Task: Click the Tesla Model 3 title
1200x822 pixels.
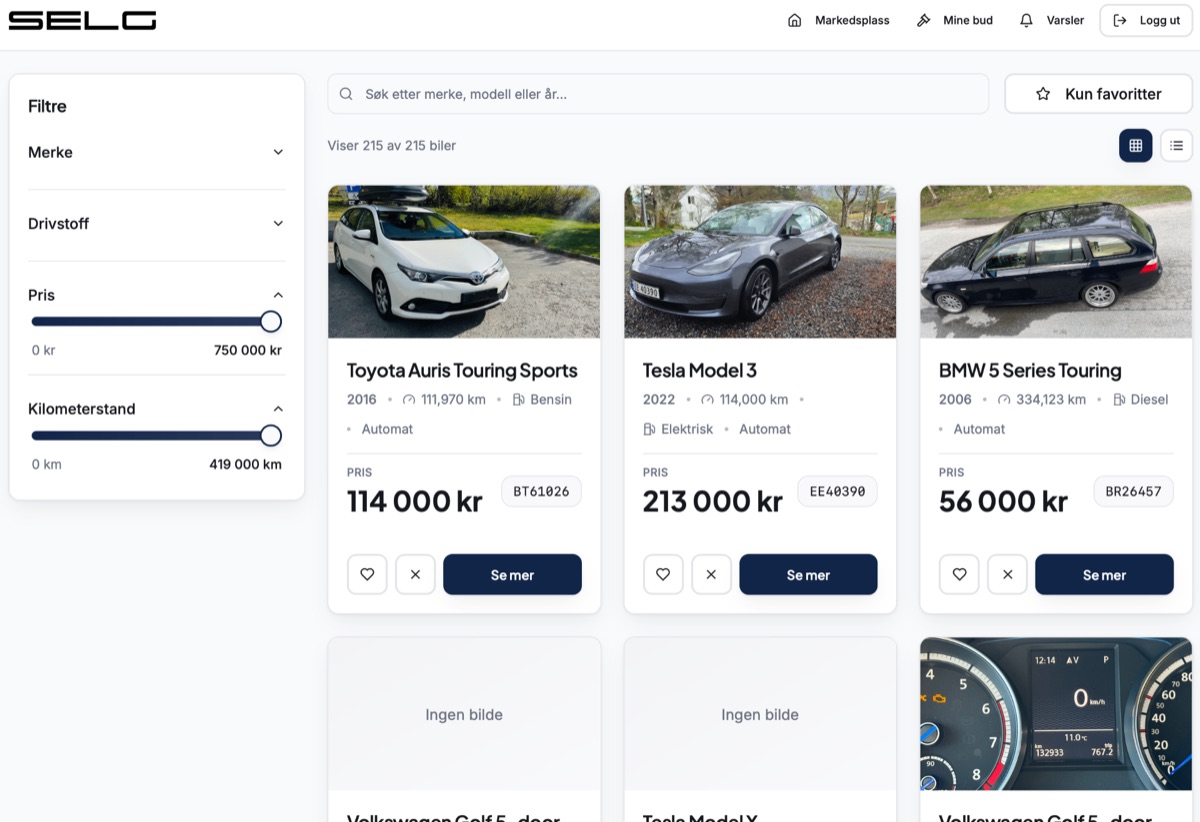Action: click(x=699, y=370)
